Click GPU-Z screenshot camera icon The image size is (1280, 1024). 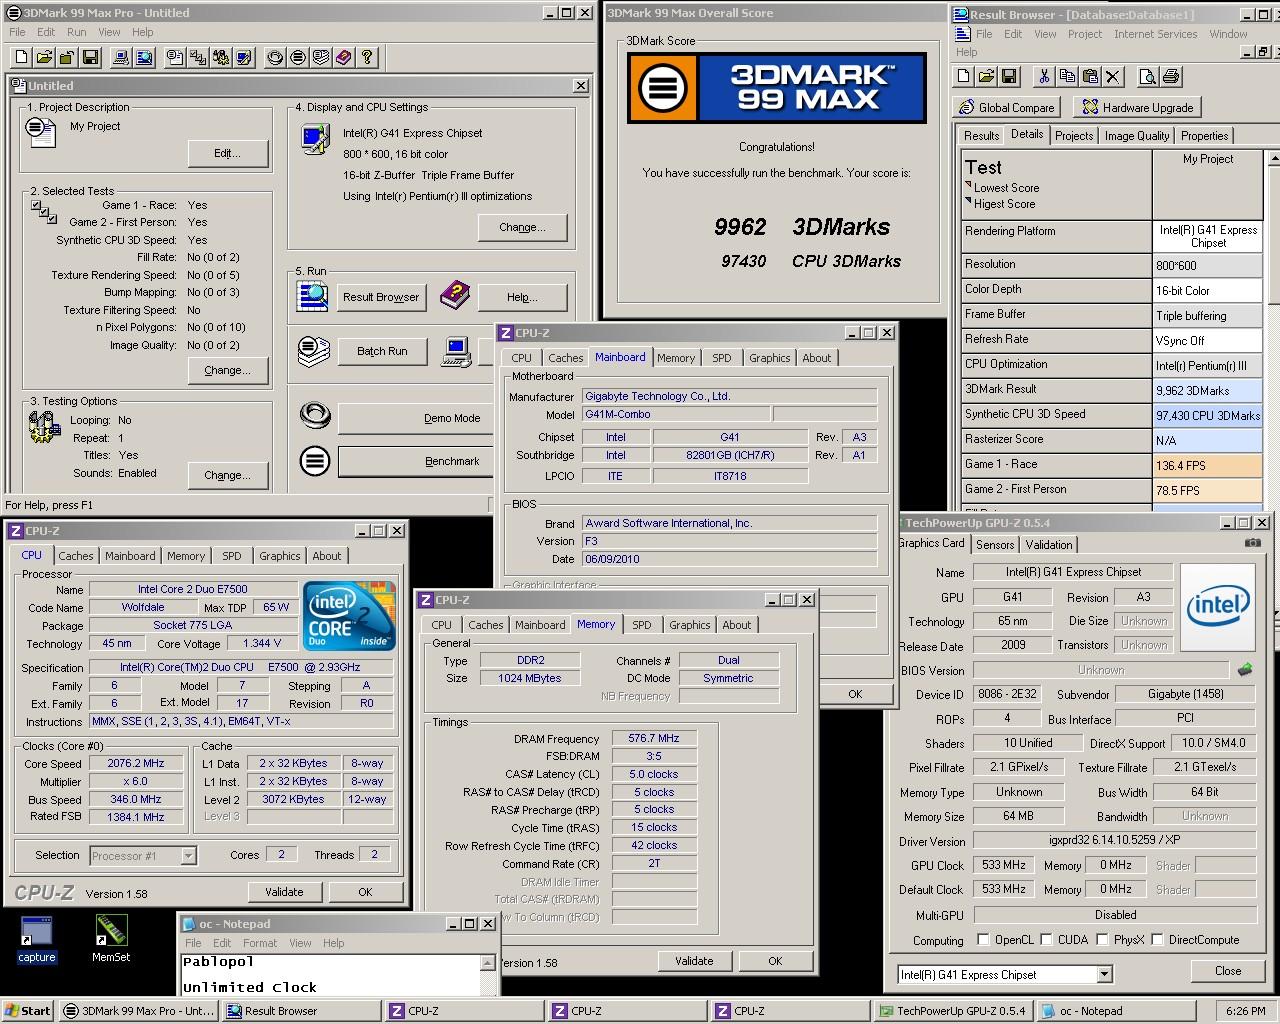point(1253,543)
